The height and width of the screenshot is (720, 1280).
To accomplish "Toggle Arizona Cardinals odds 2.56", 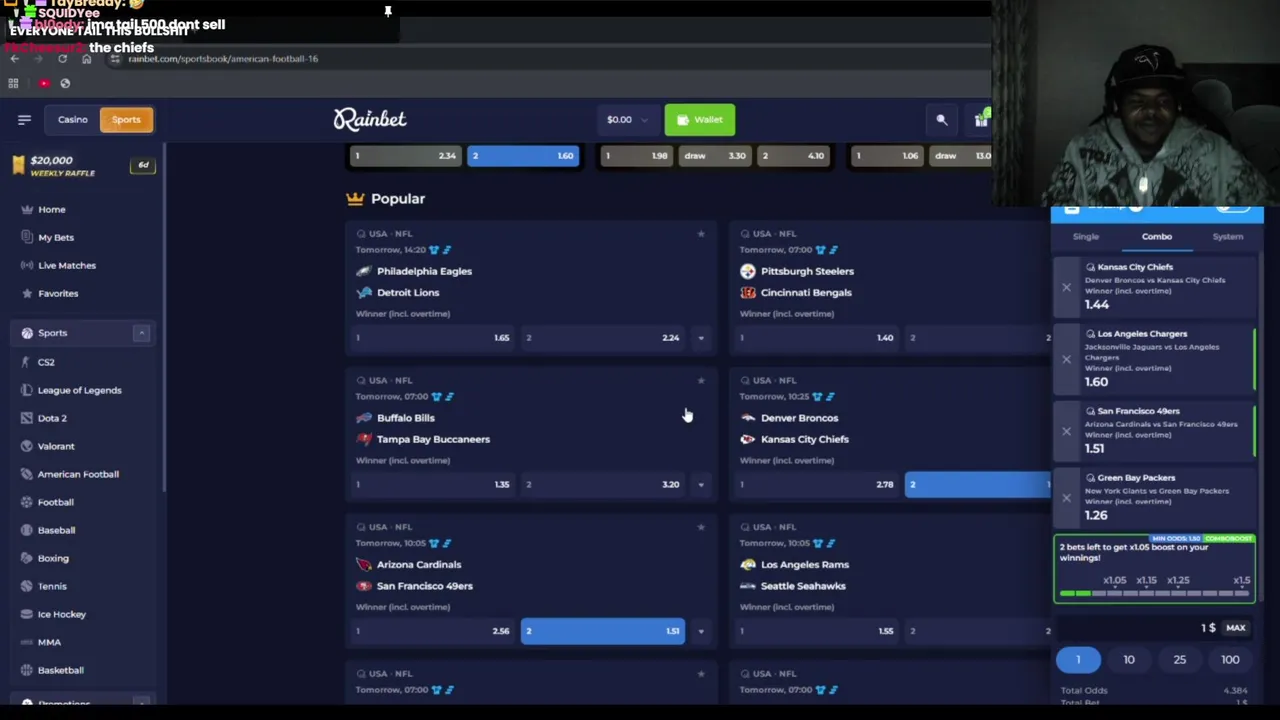I will 433,631.
